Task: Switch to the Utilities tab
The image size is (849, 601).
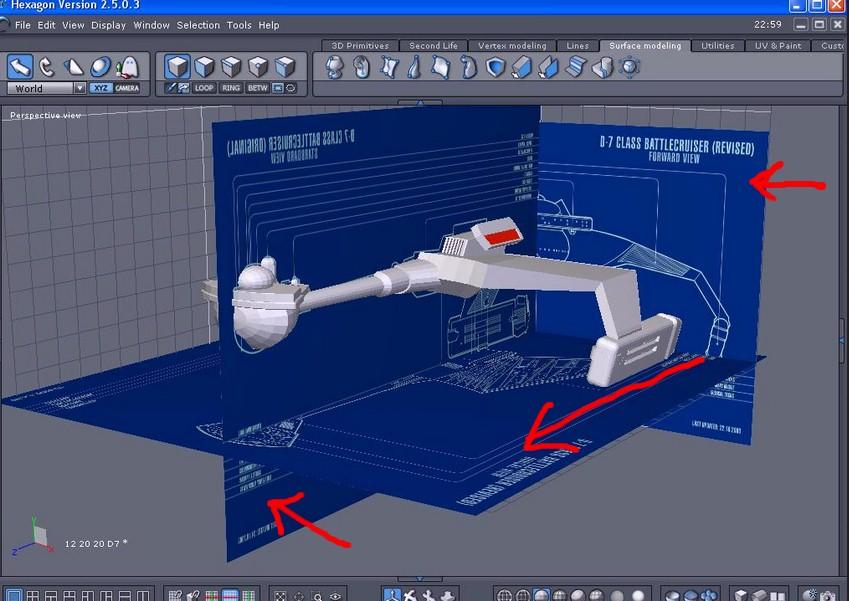Action: pos(718,46)
